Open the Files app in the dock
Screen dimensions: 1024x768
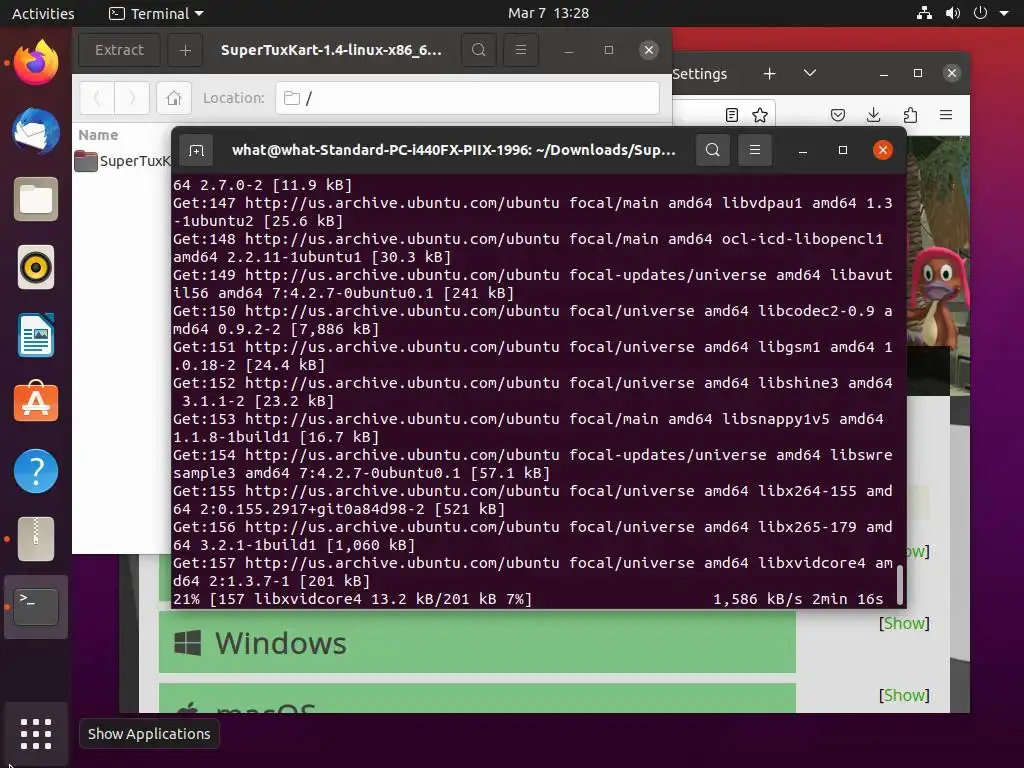point(36,199)
